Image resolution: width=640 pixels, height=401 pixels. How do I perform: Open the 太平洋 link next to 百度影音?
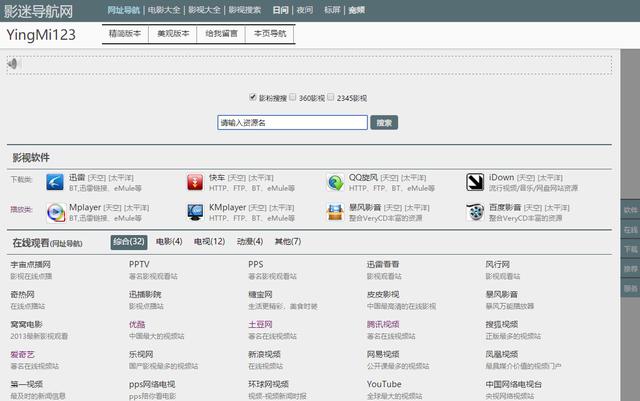[557, 208]
